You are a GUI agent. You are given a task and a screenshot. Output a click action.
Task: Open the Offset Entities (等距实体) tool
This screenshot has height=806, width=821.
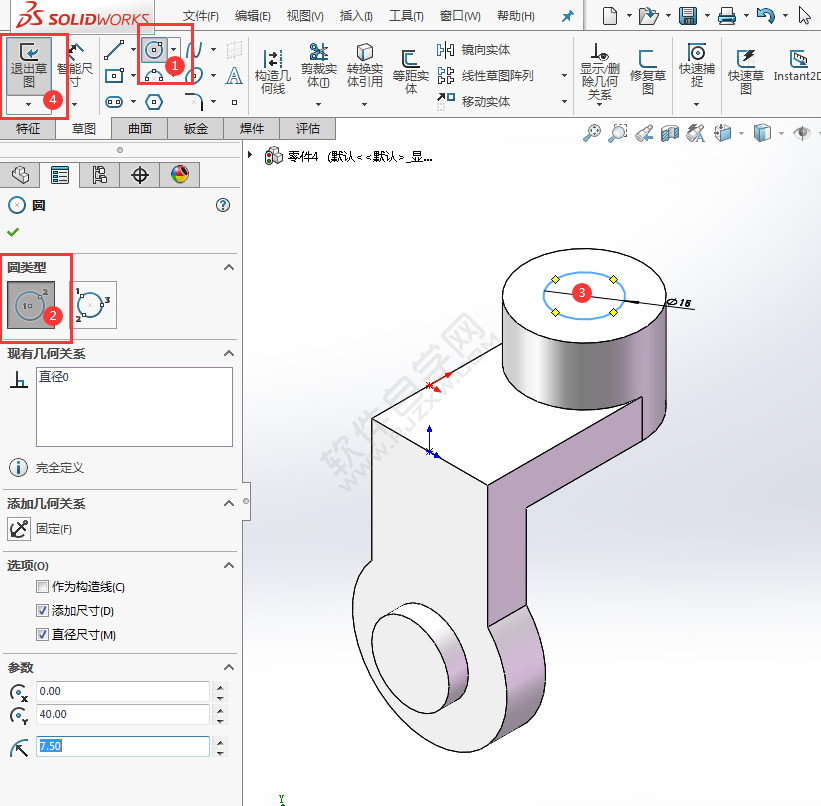tap(411, 70)
